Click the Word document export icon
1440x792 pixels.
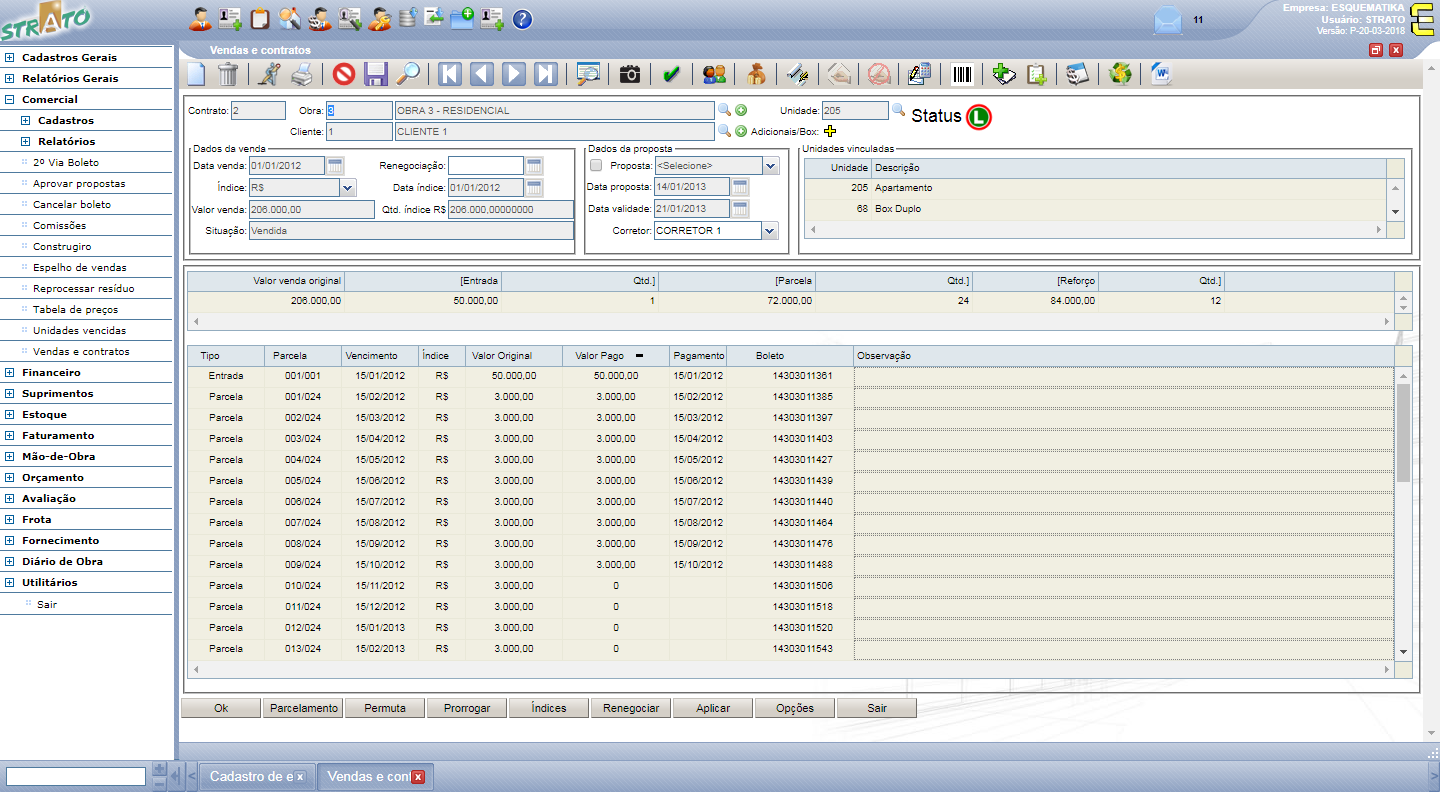click(1161, 74)
